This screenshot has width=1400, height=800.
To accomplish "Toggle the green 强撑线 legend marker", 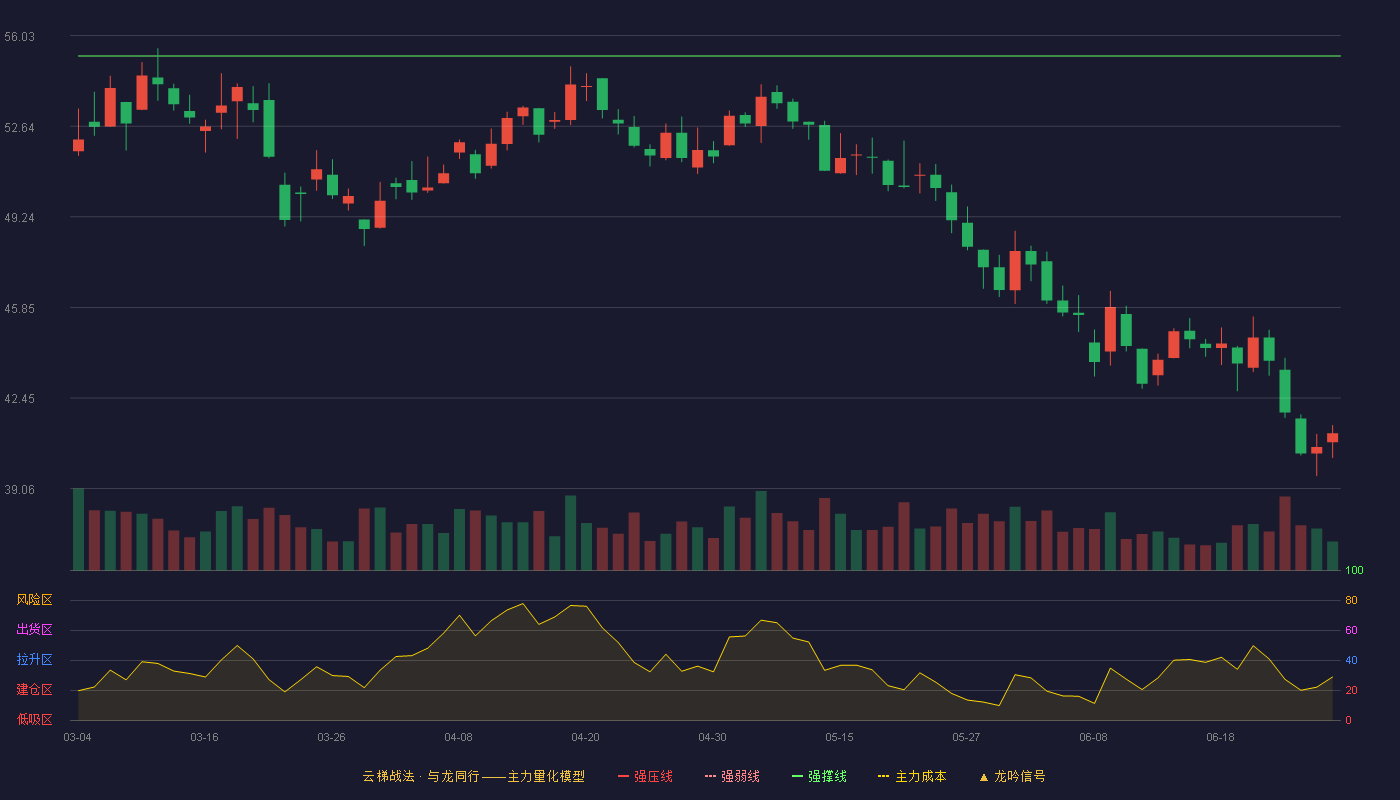I will [x=797, y=776].
